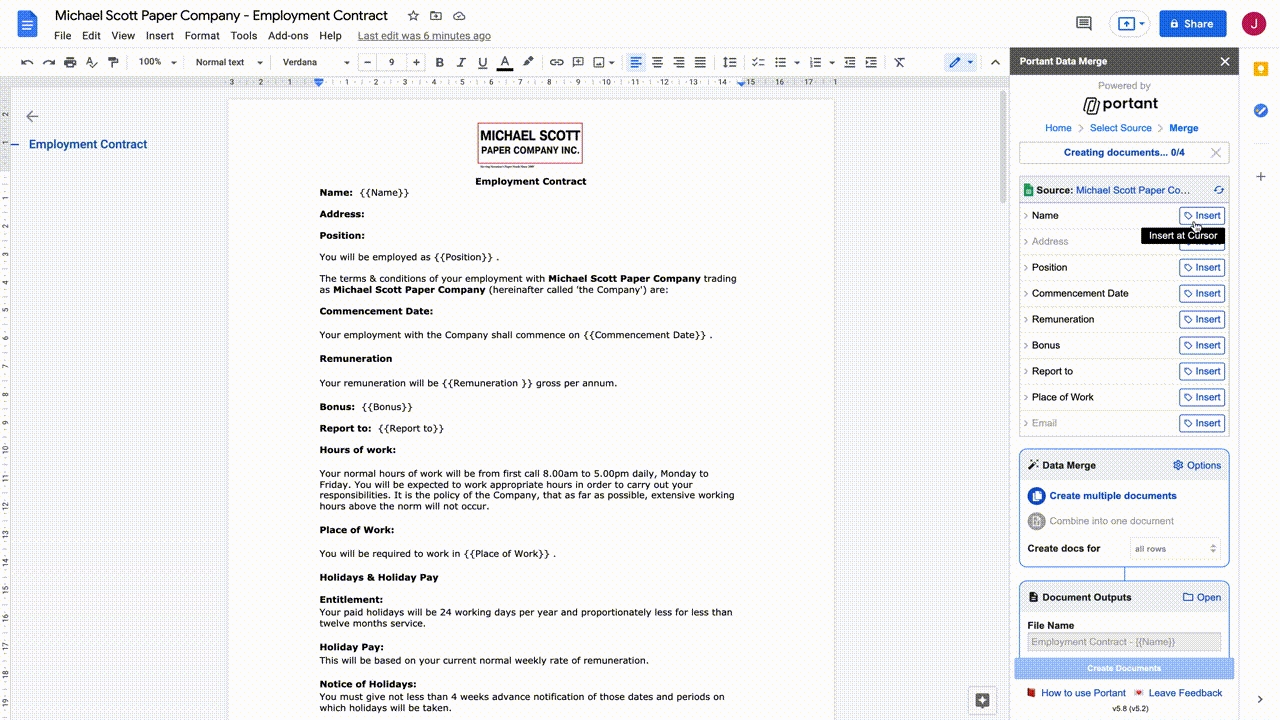Open the bulleted list tool
Screen dimensions: 1280x720
click(x=780, y=62)
